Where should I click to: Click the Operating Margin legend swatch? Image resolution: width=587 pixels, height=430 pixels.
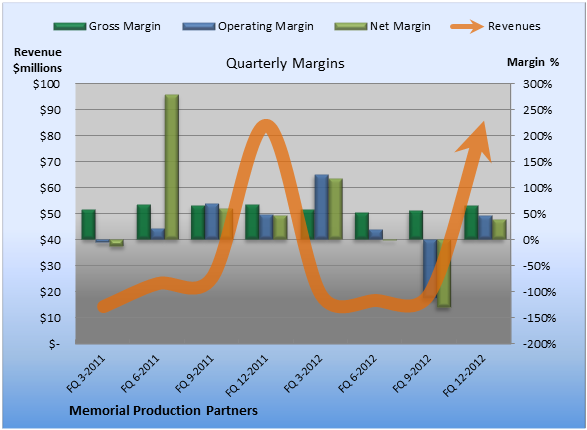(199, 26)
